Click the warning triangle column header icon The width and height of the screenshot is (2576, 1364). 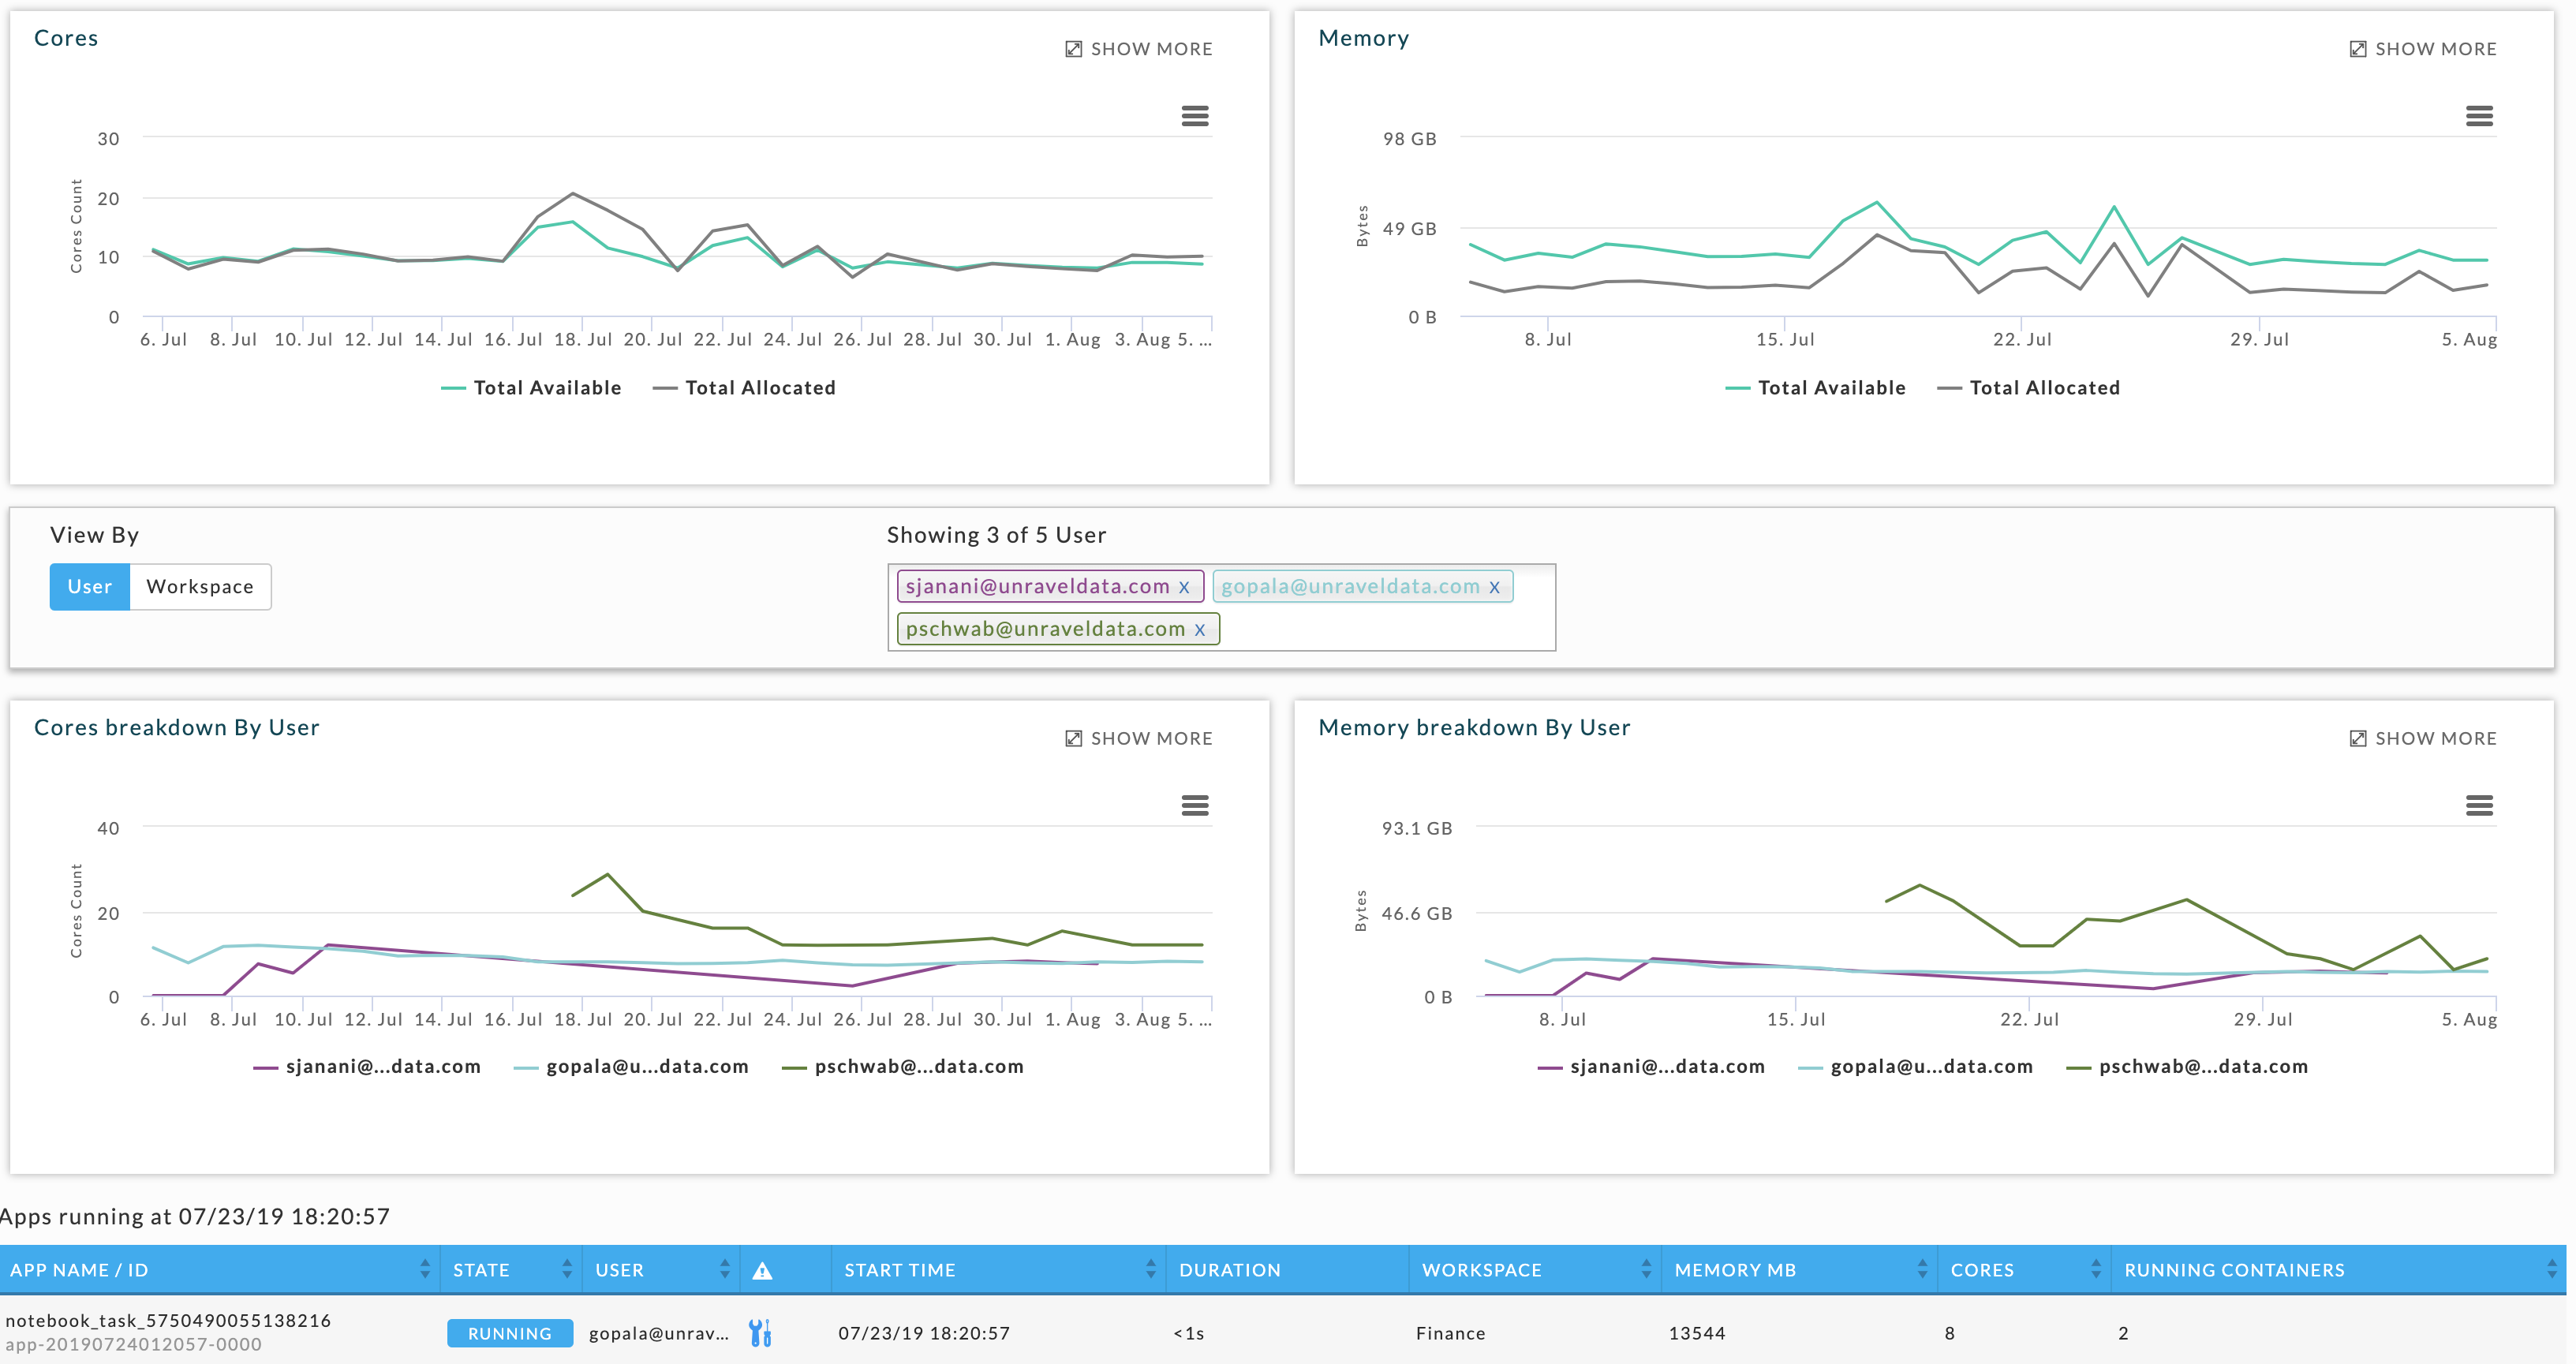coord(762,1270)
